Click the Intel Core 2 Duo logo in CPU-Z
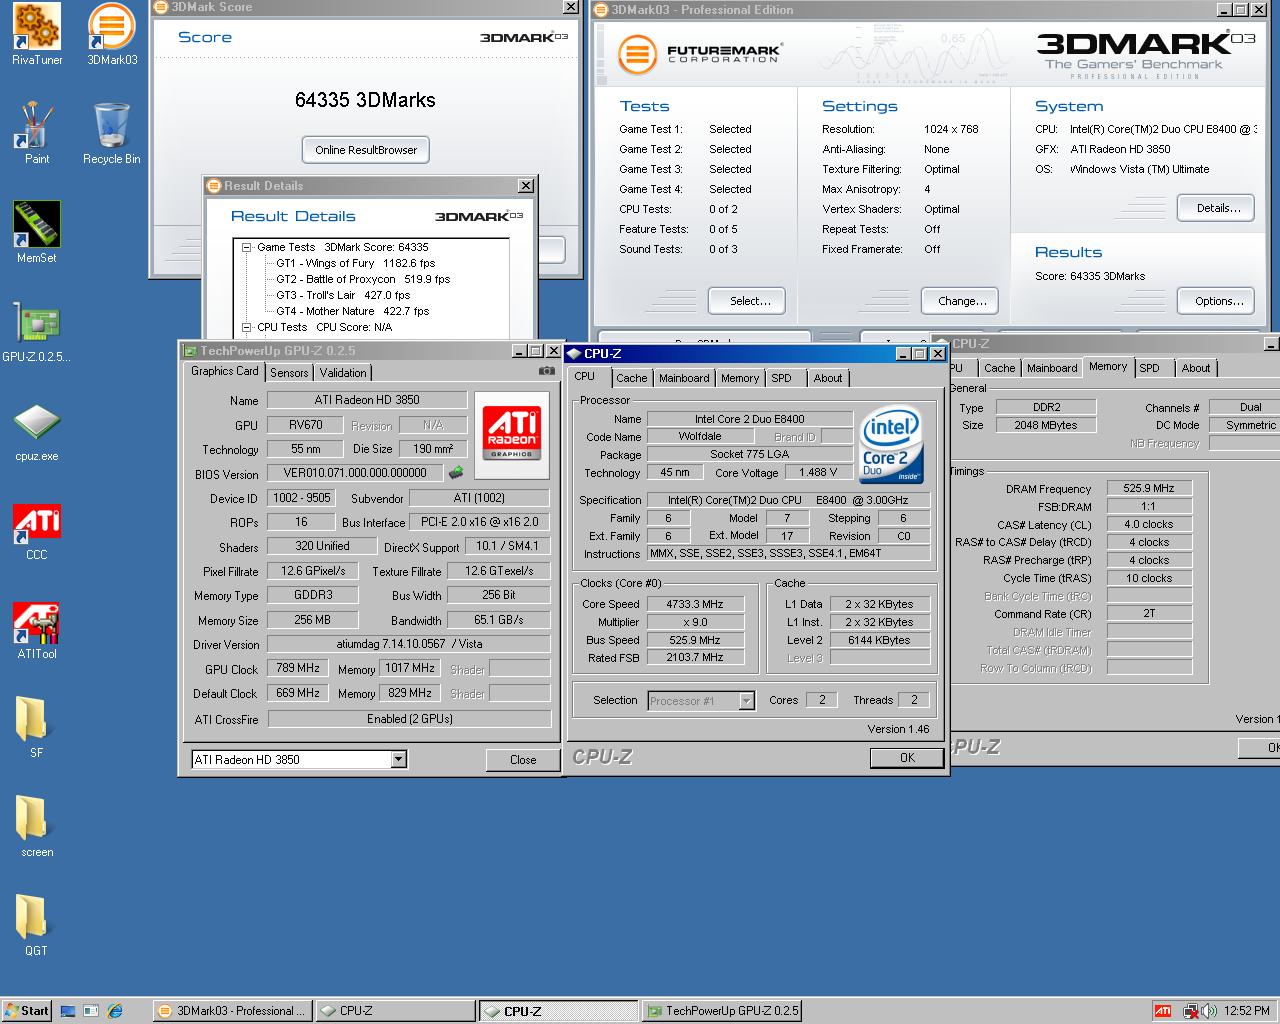 click(890, 444)
